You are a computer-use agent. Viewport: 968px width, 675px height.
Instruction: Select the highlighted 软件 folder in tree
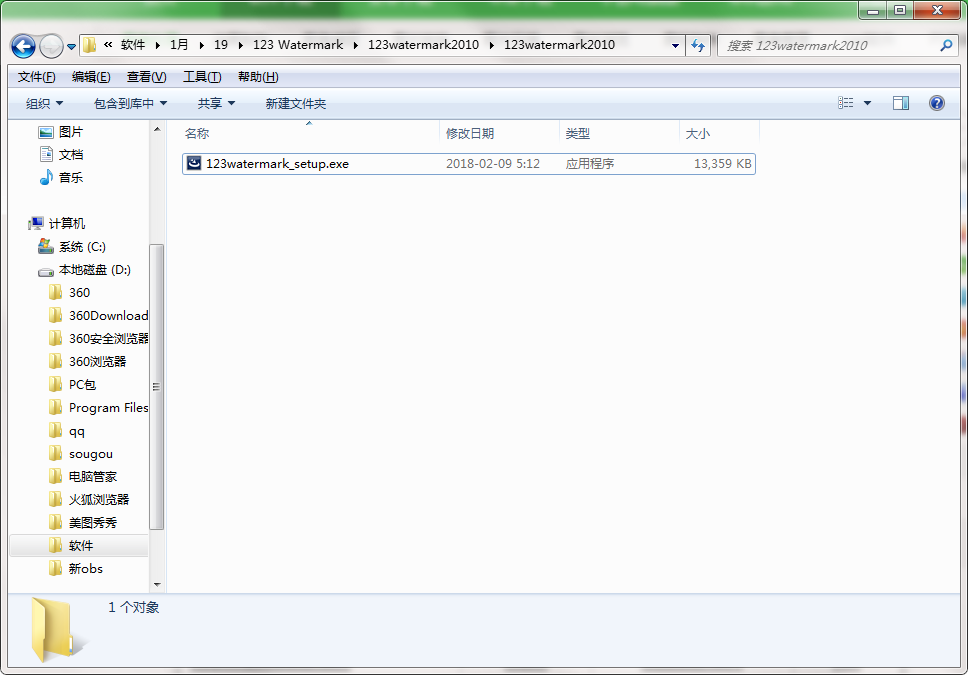(79, 545)
